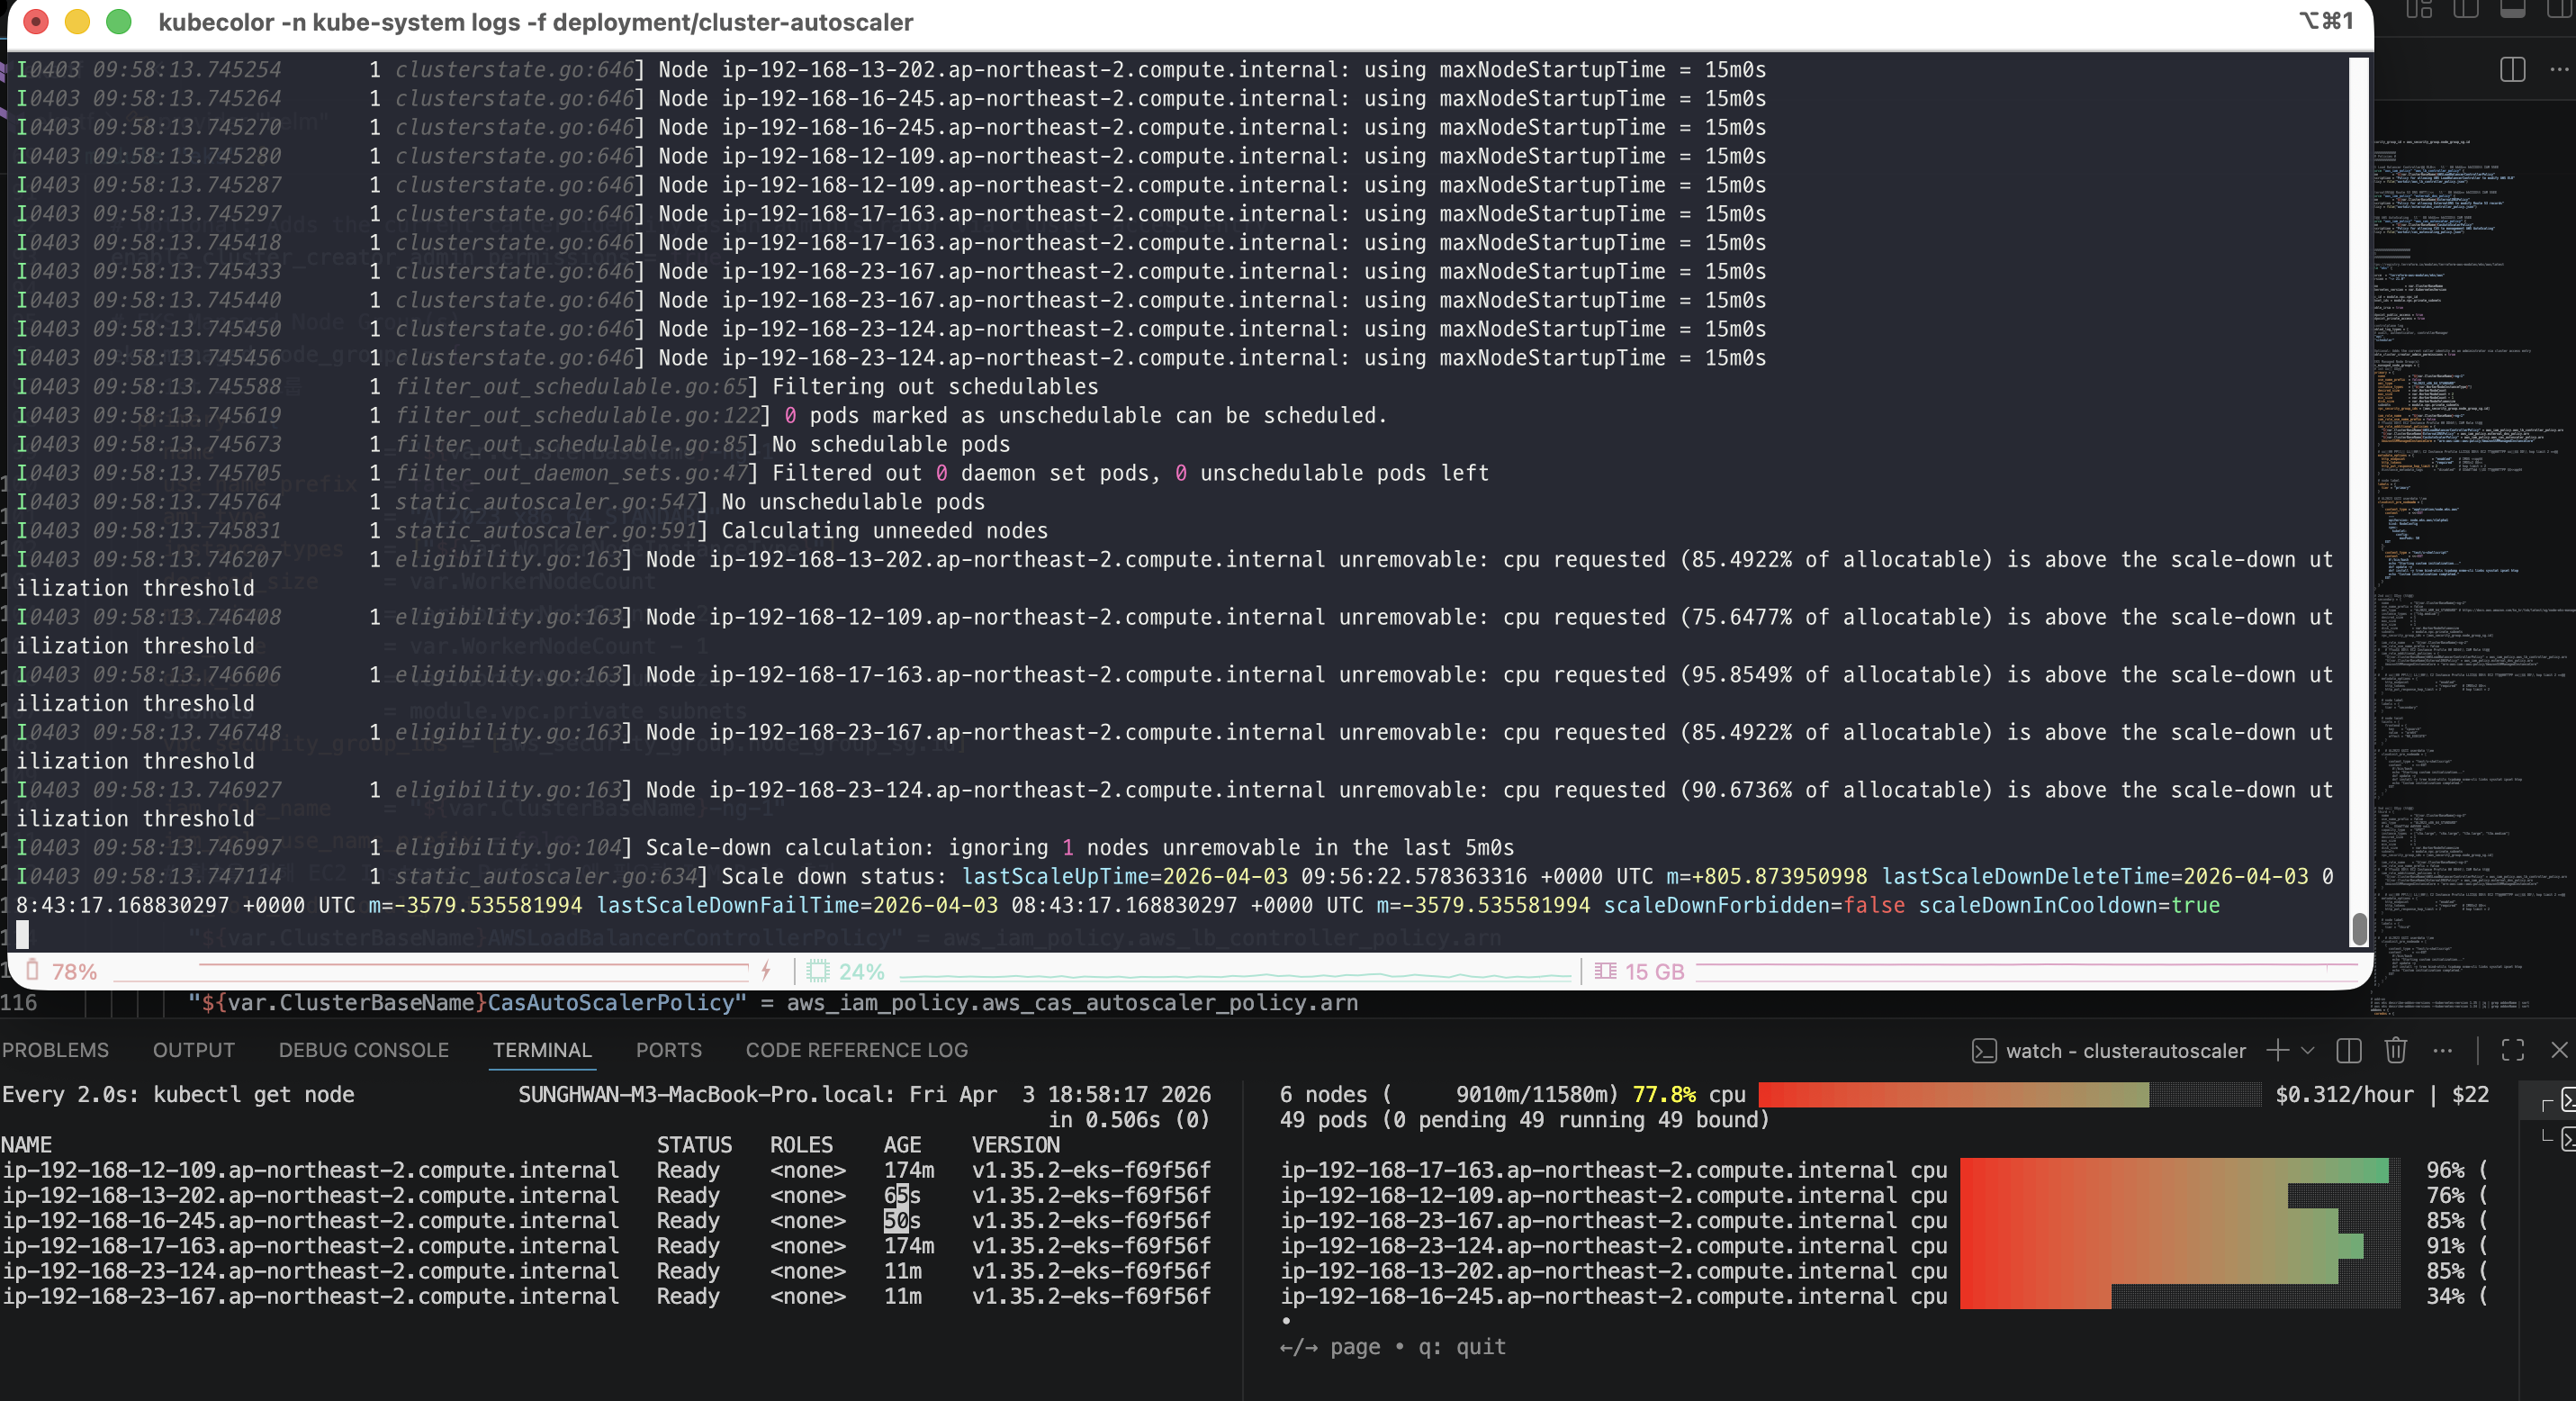The height and width of the screenshot is (1401, 2576).
Task: Kill the terminal with the trash icon
Action: pos(2395,1050)
